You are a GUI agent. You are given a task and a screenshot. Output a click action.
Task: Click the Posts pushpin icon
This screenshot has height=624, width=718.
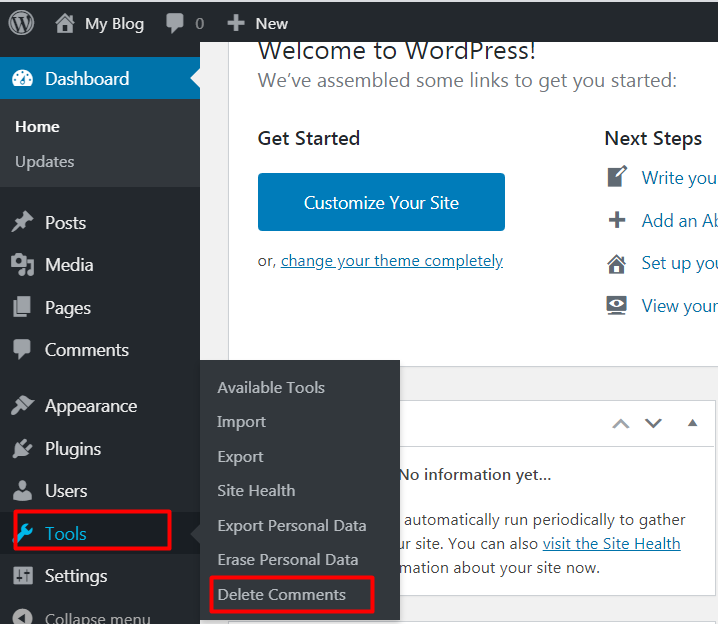click(22, 222)
